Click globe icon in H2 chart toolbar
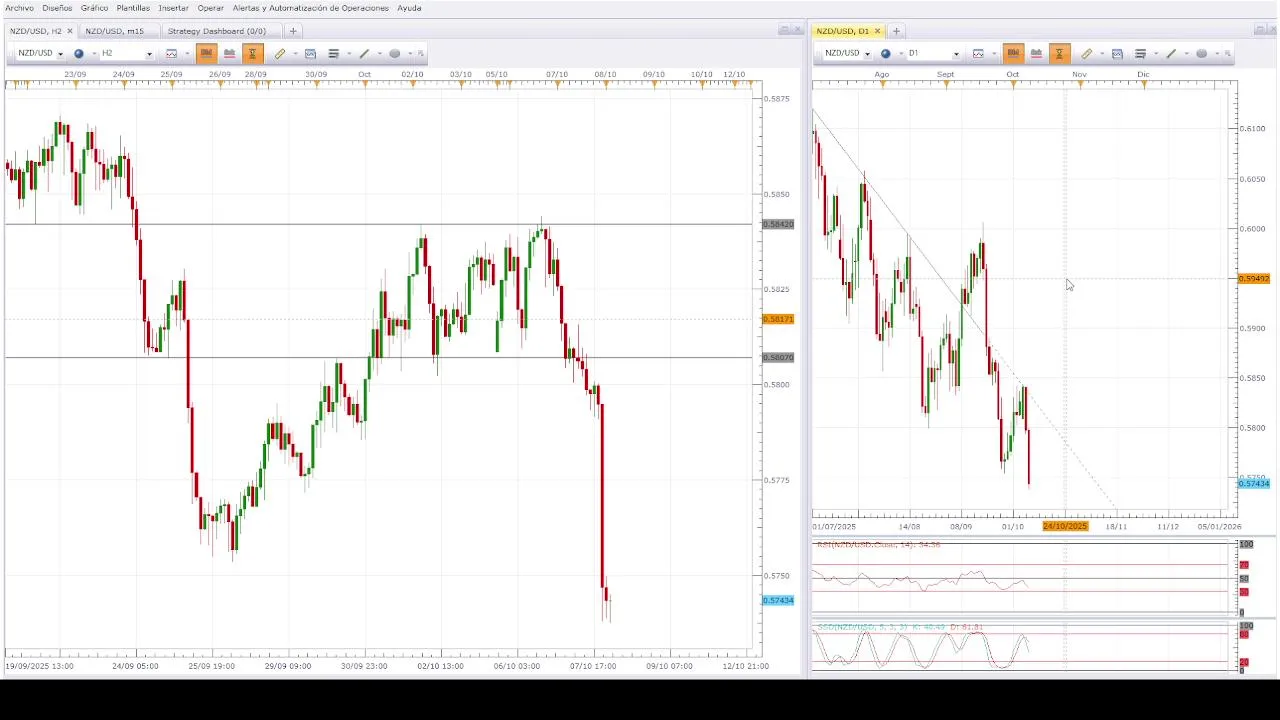Image resolution: width=1280 pixels, height=720 pixels. click(x=79, y=54)
